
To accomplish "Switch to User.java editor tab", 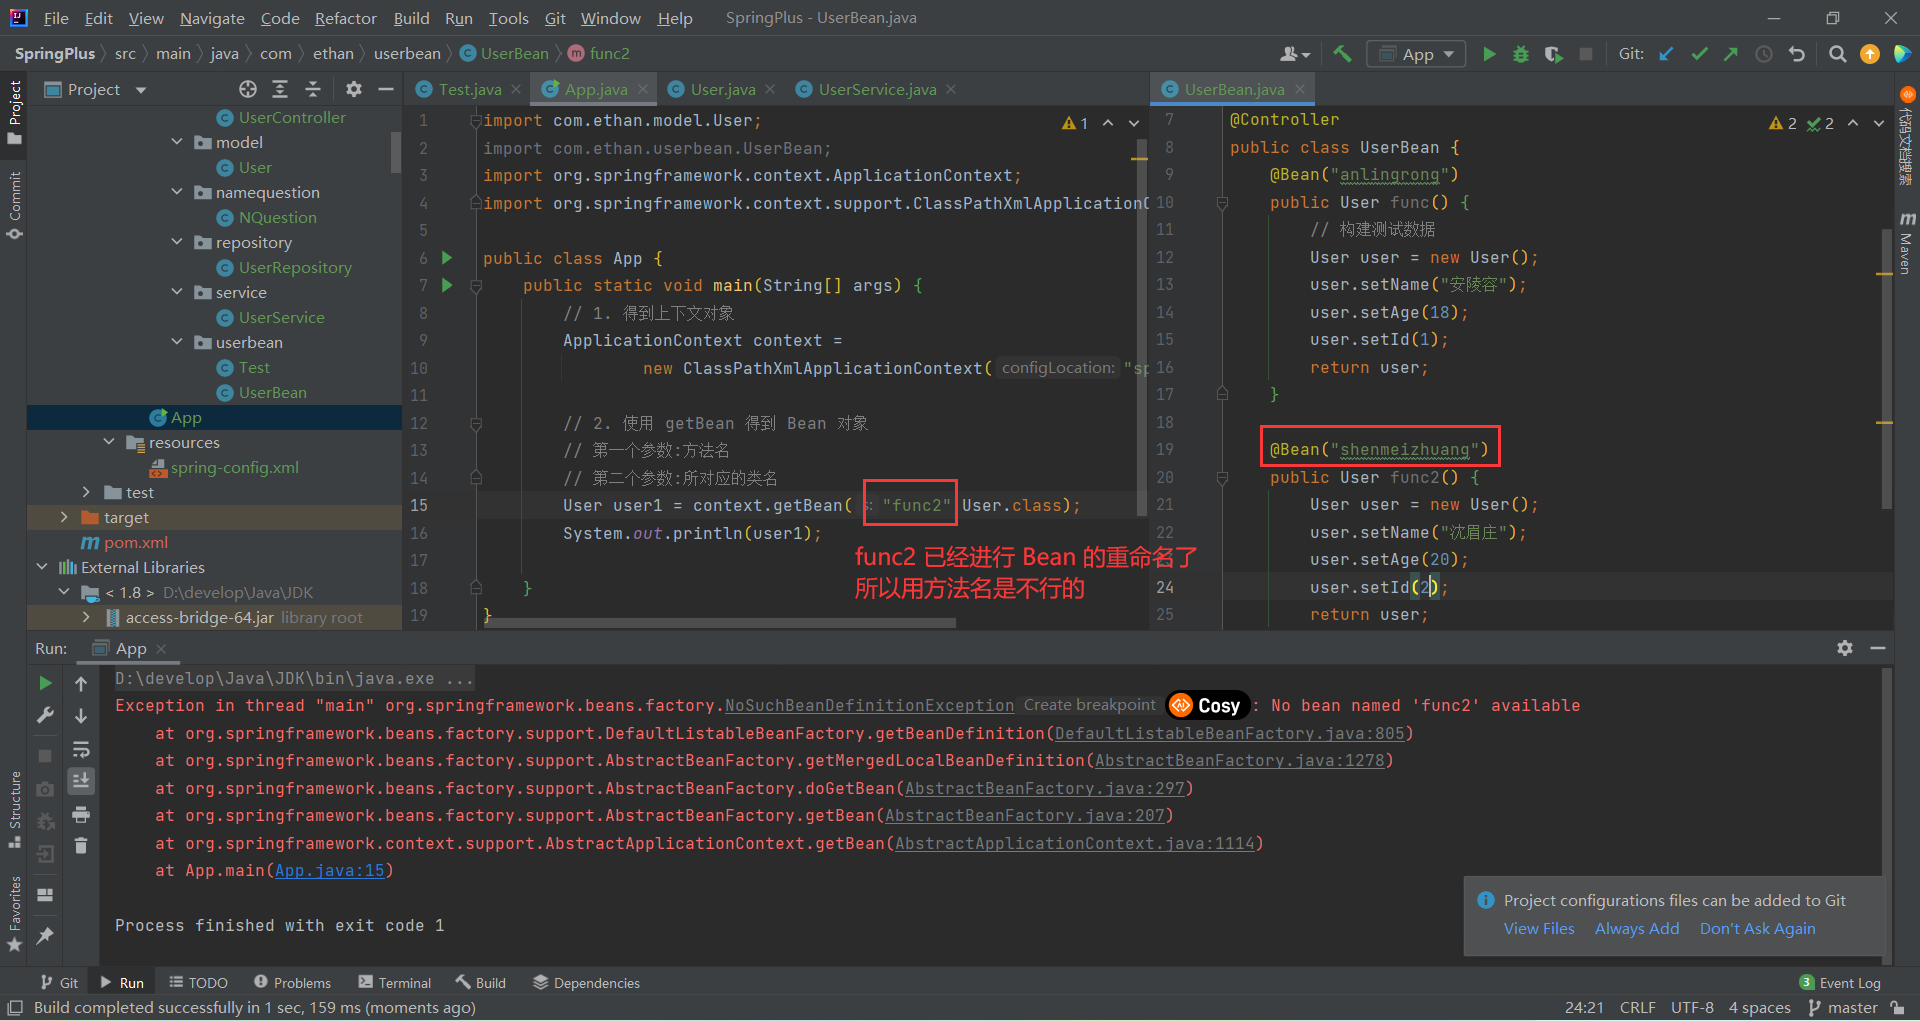I will coord(722,89).
